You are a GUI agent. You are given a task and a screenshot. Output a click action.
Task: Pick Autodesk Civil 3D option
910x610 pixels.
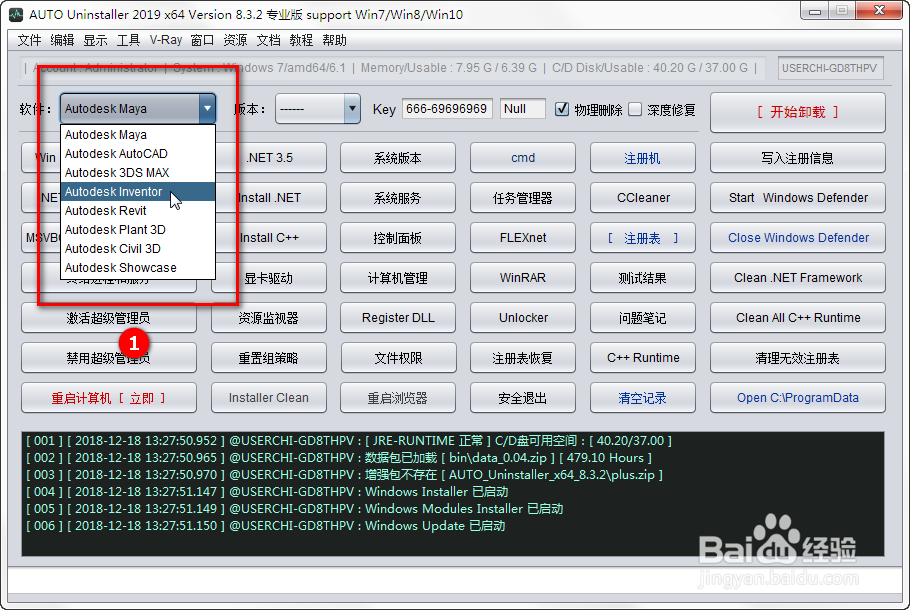[138, 249]
